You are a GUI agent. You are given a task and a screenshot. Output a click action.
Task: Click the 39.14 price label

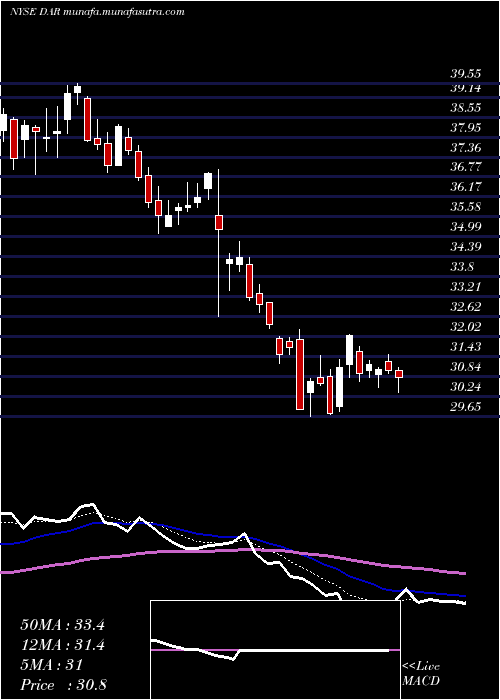point(465,88)
